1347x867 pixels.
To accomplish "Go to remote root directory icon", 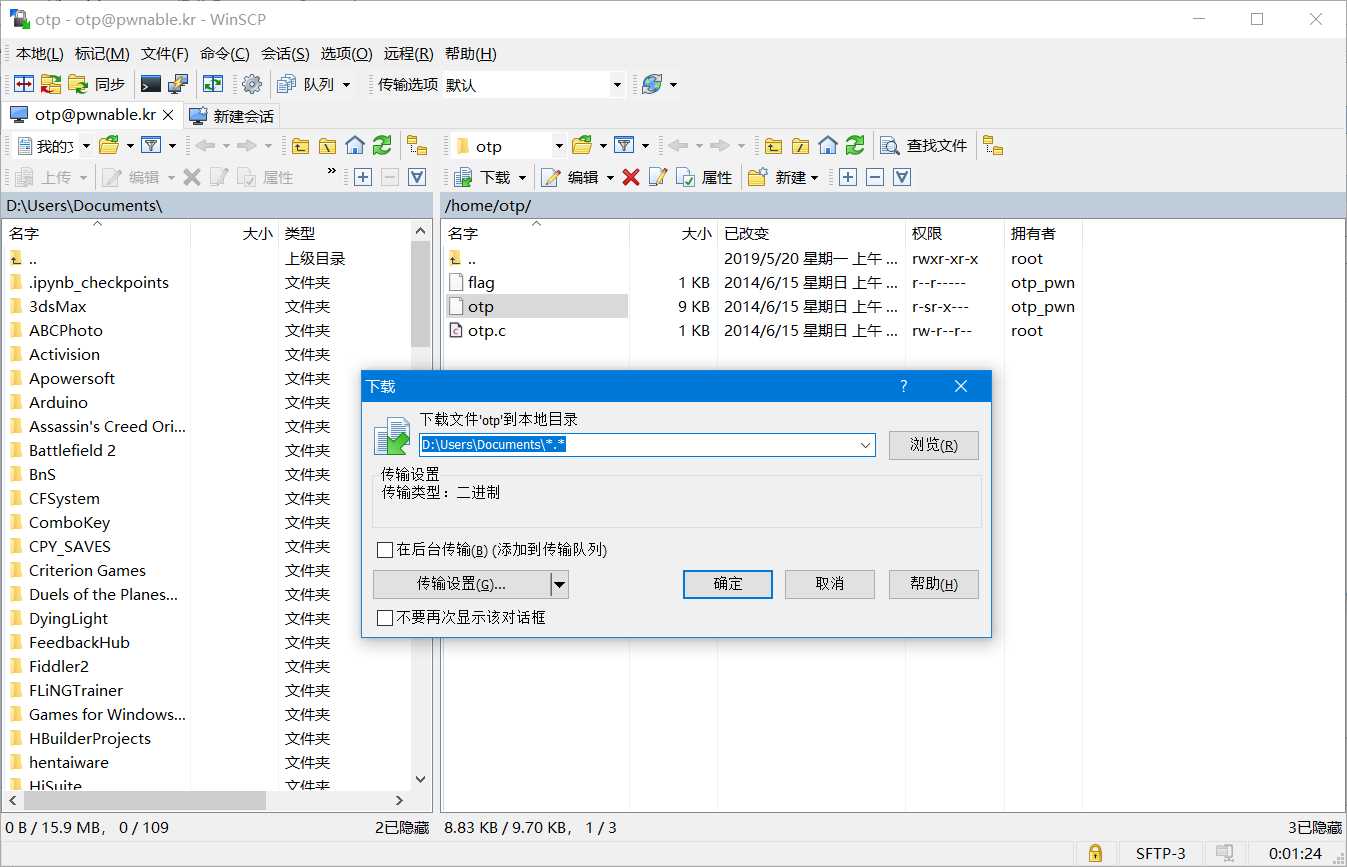I will pos(800,146).
